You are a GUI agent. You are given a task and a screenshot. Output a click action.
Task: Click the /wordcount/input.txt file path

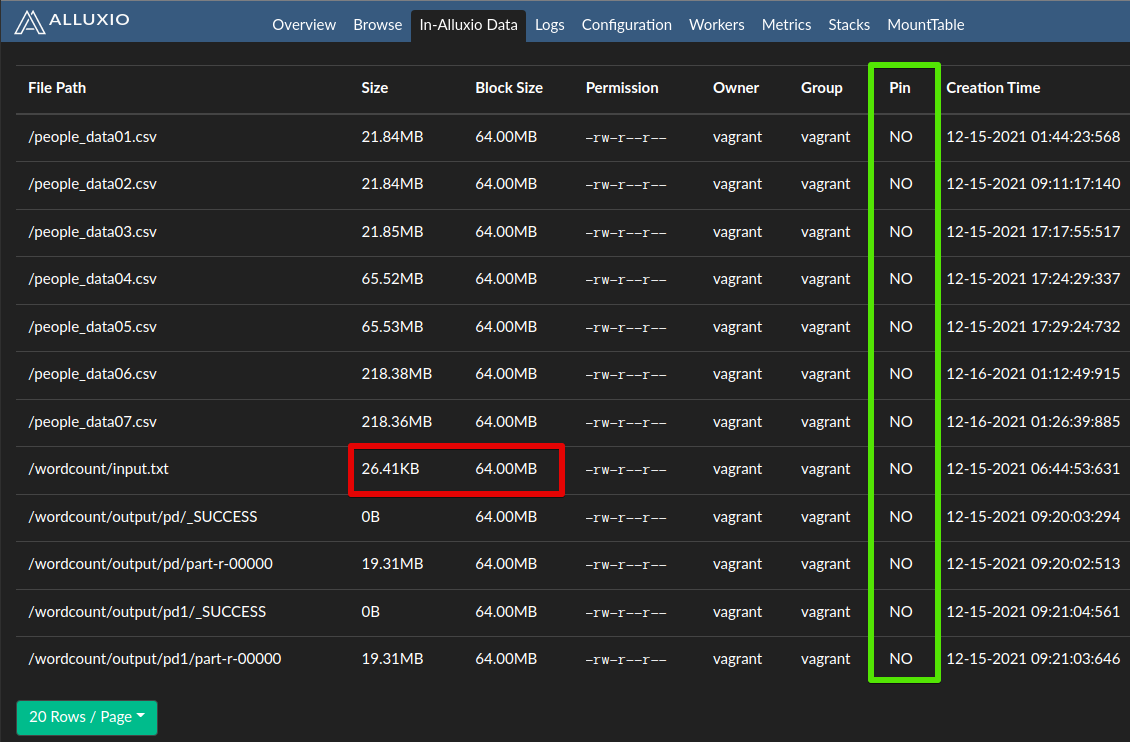point(99,469)
